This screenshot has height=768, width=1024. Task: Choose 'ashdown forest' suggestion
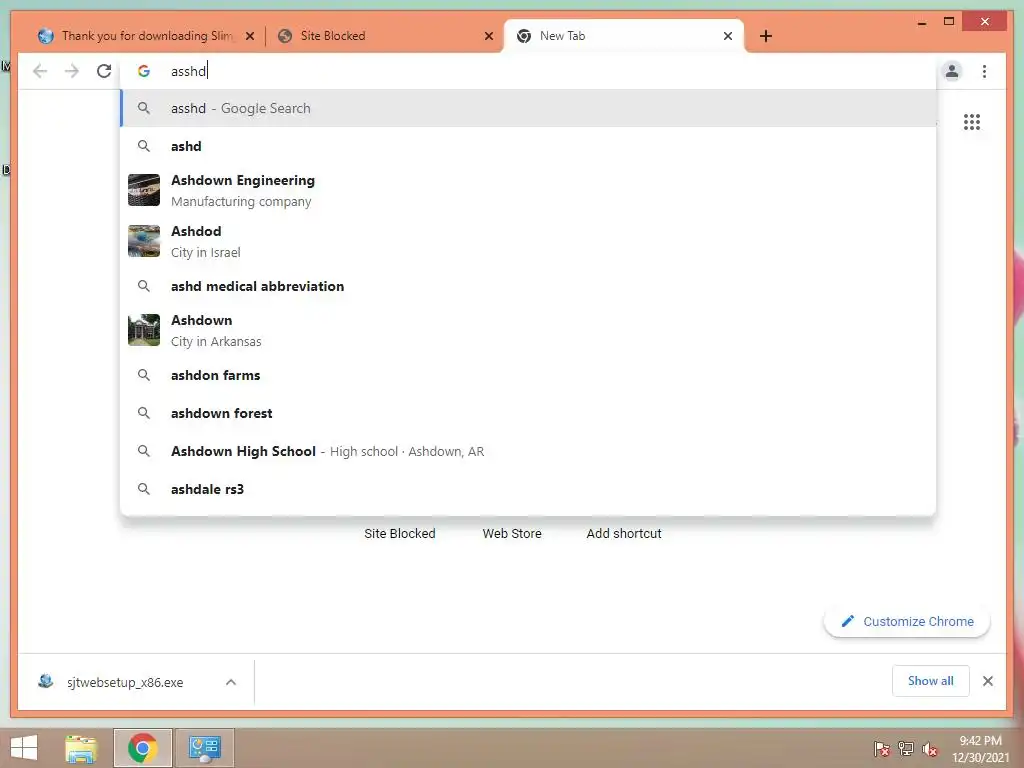[528, 413]
